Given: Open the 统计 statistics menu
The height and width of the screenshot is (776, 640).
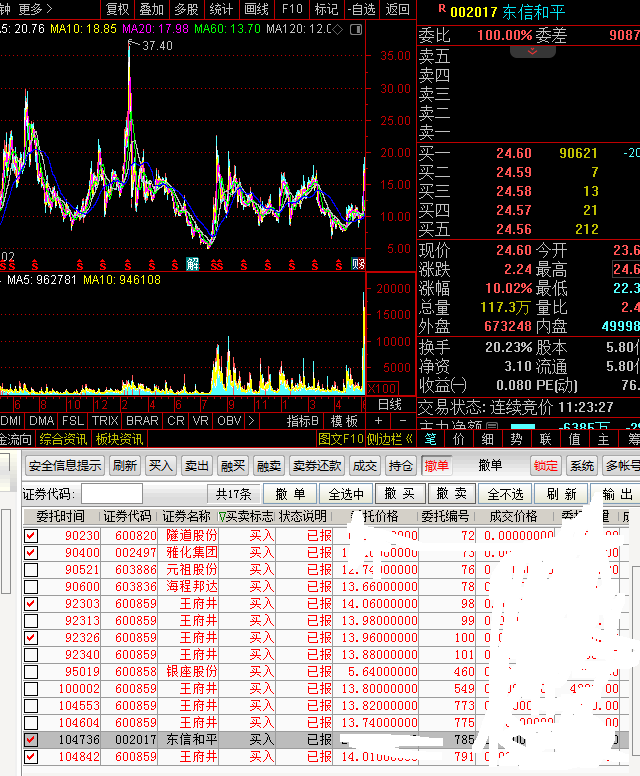Looking at the screenshot, I should point(221,9).
